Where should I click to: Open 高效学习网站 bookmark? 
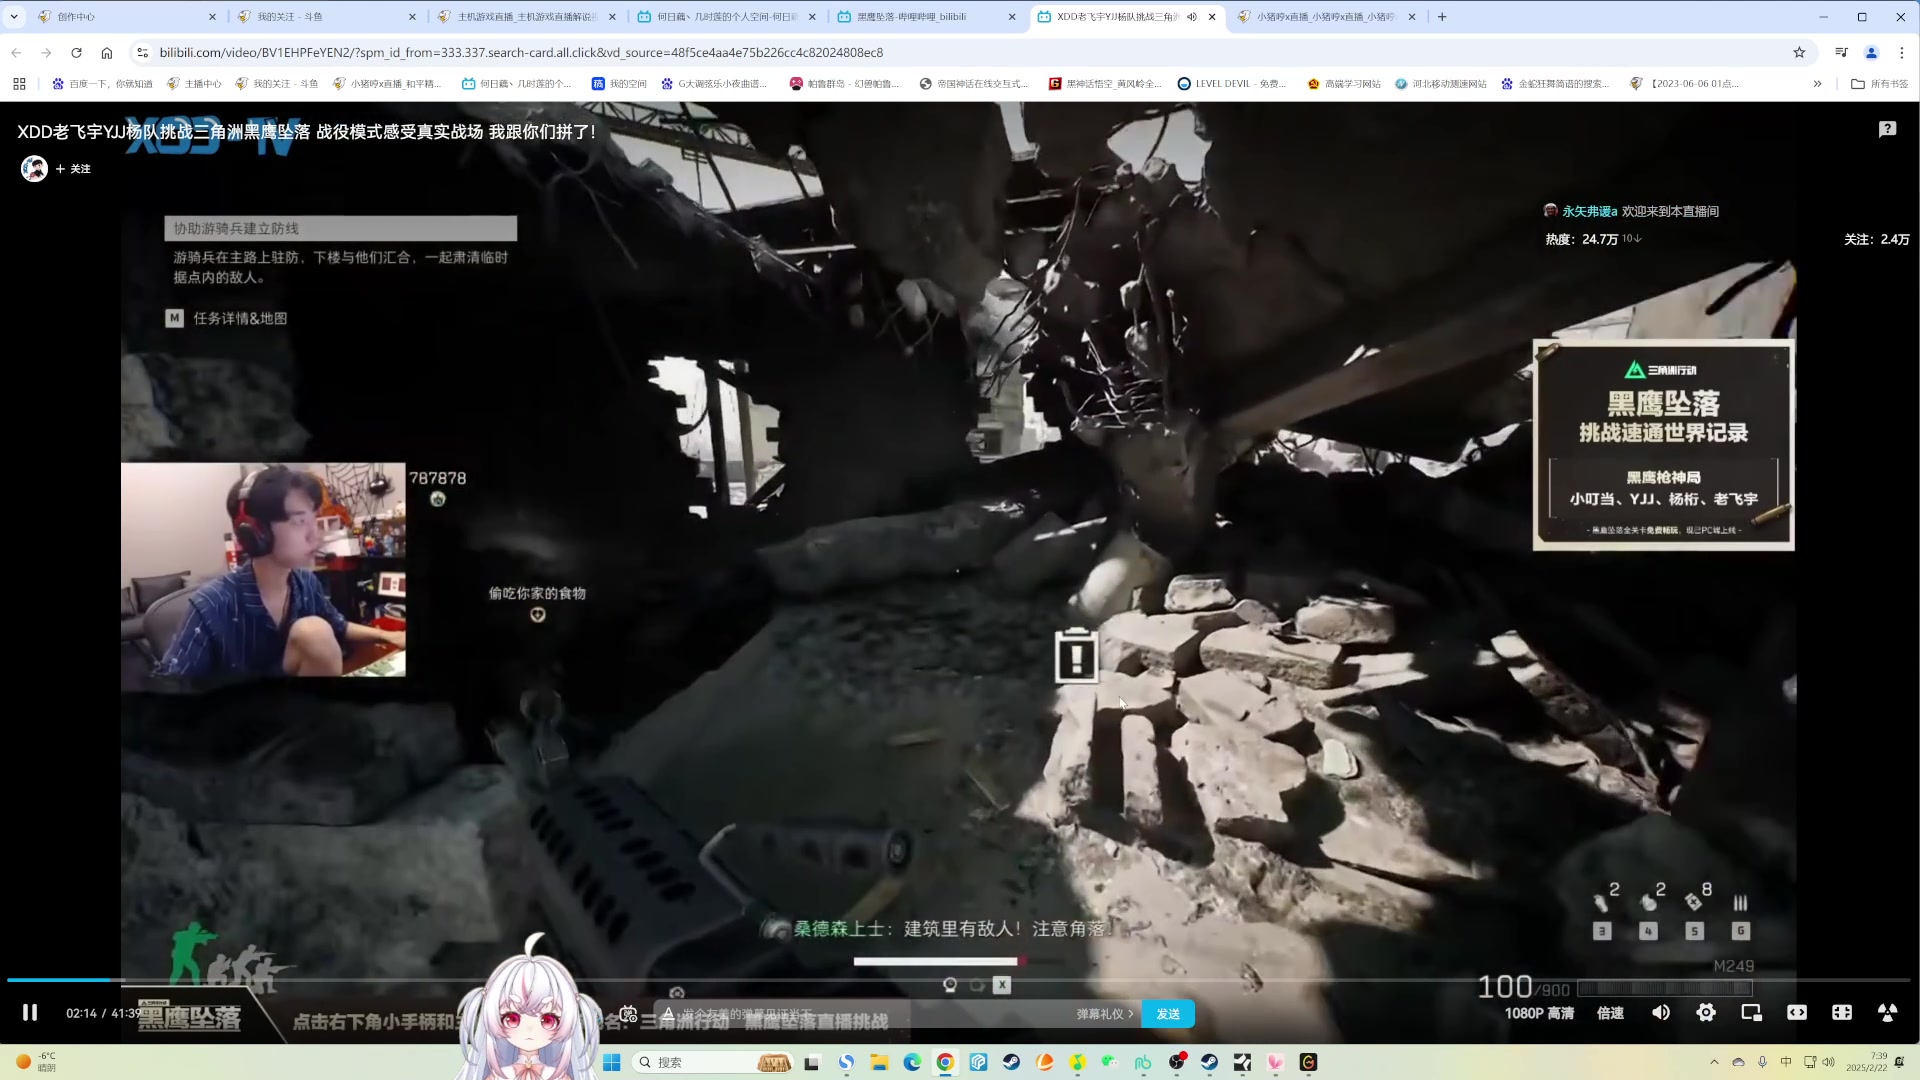pos(1343,84)
